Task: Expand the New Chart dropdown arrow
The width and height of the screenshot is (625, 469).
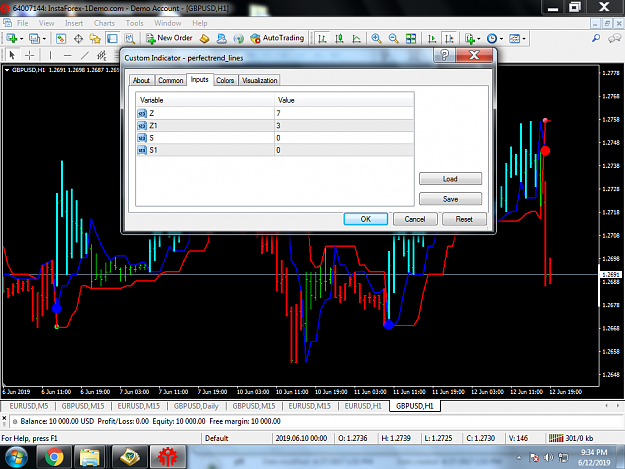Action: pyautogui.click(x=22, y=39)
